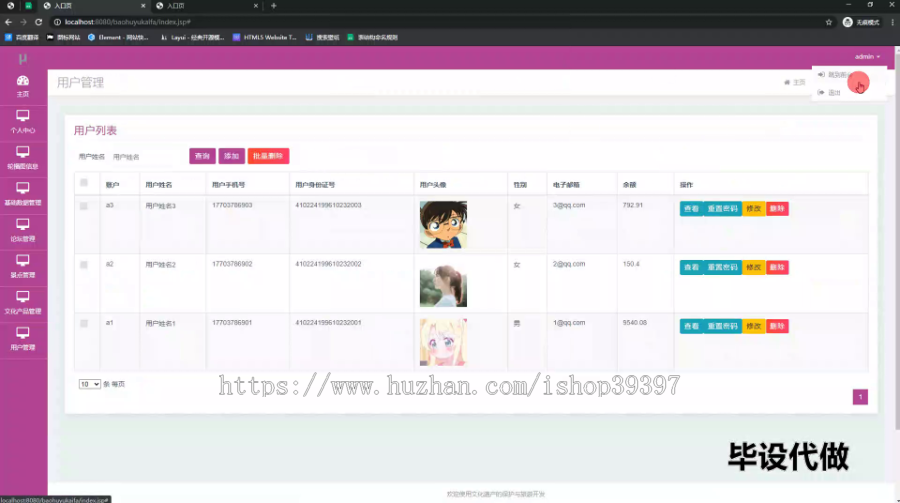
Task: Open 景点管理 in the sidebar
Action: tap(23, 266)
